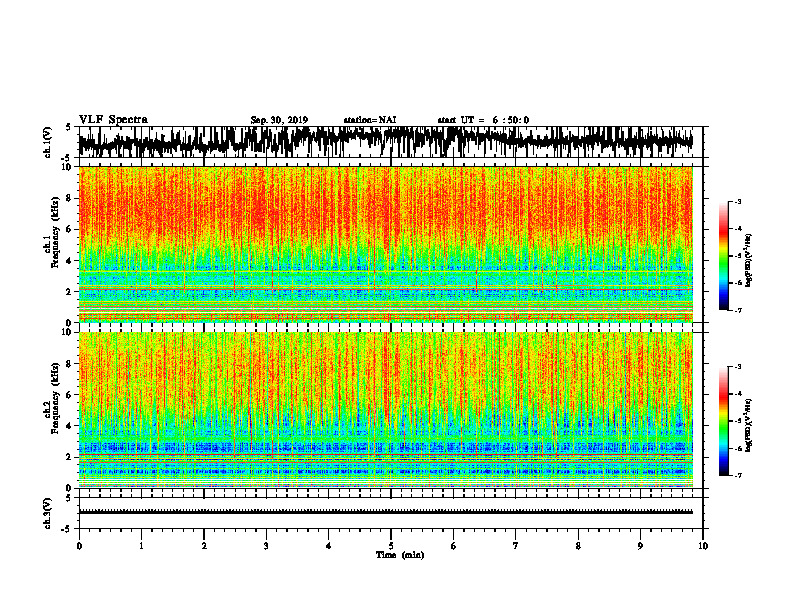The height and width of the screenshot is (612, 792).
Task: Click the "-7" value on ch.2 colorbar
Action: click(x=738, y=475)
